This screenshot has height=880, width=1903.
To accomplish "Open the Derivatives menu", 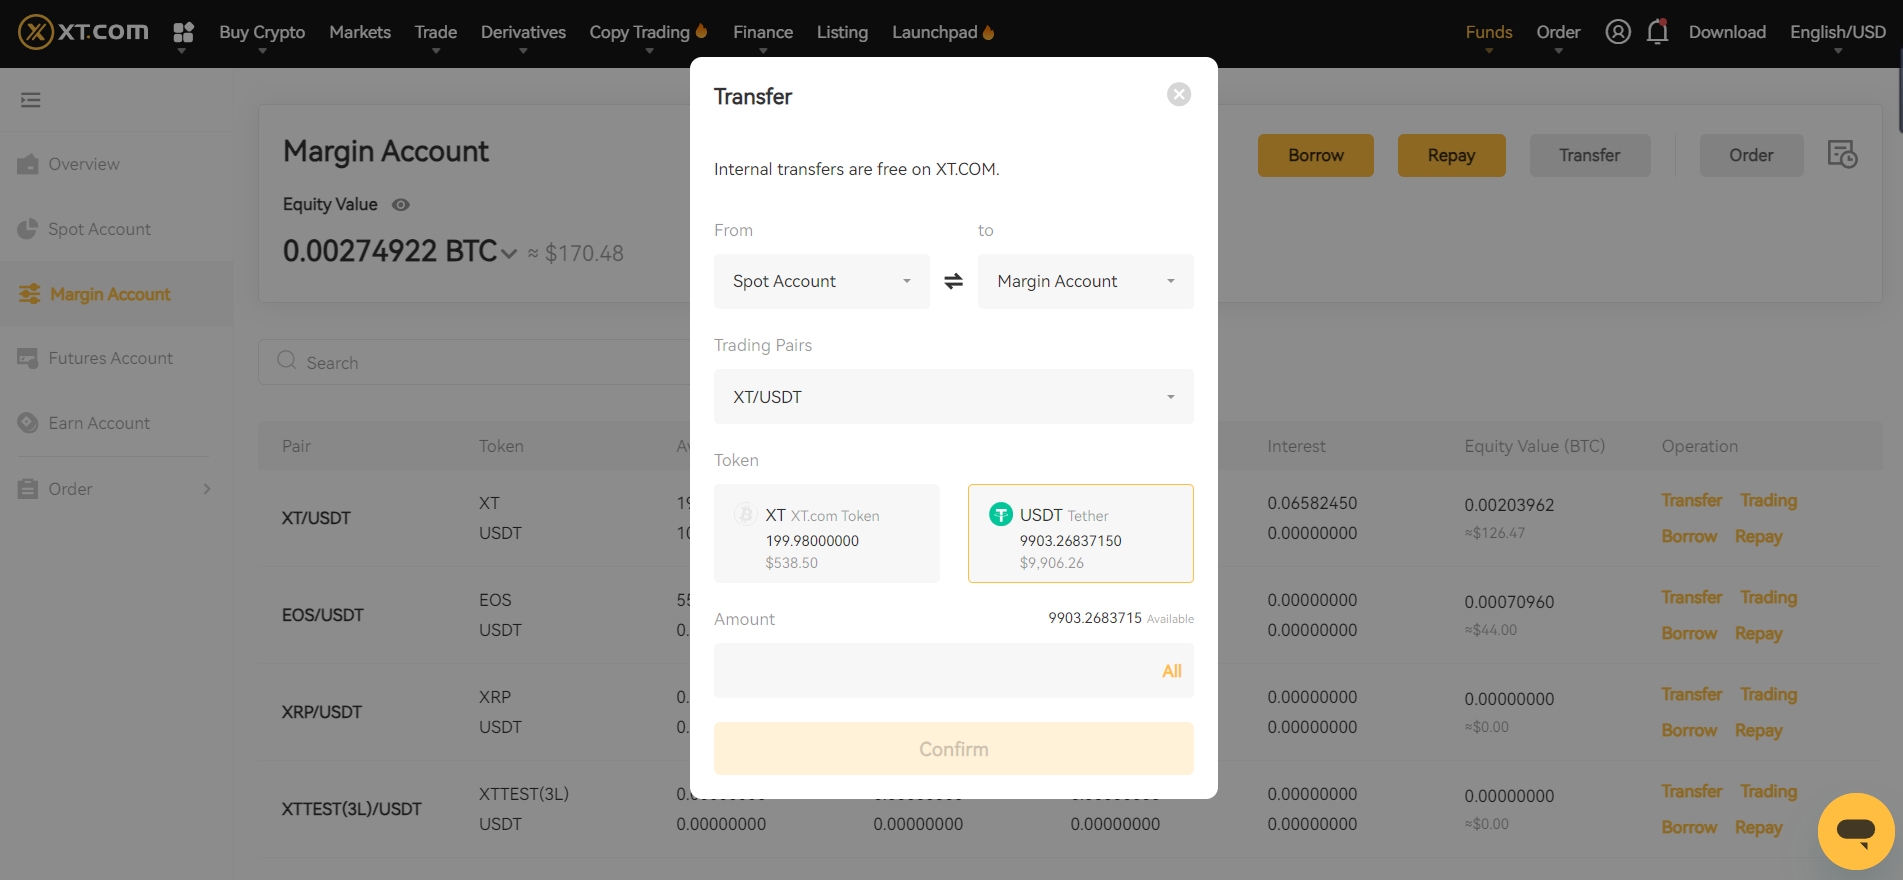I will click(x=523, y=32).
